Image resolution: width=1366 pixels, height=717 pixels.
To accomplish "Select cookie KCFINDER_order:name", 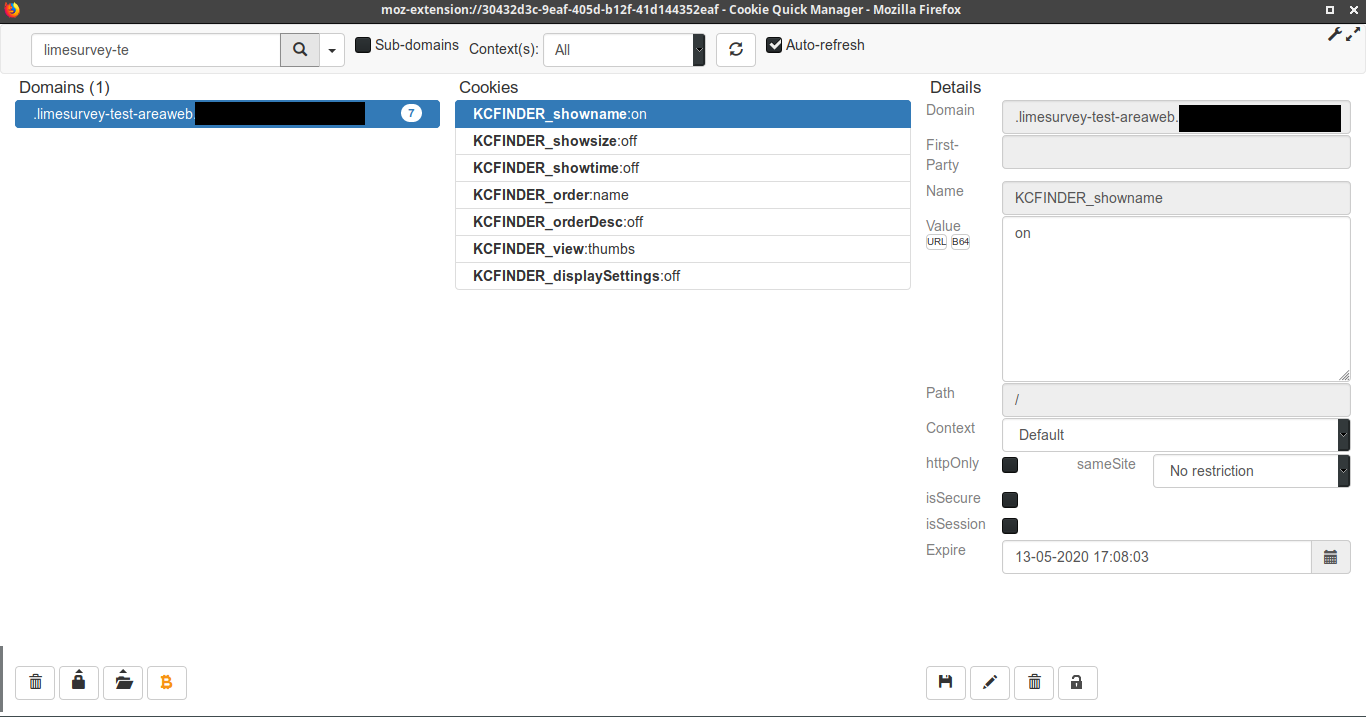I will [683, 195].
